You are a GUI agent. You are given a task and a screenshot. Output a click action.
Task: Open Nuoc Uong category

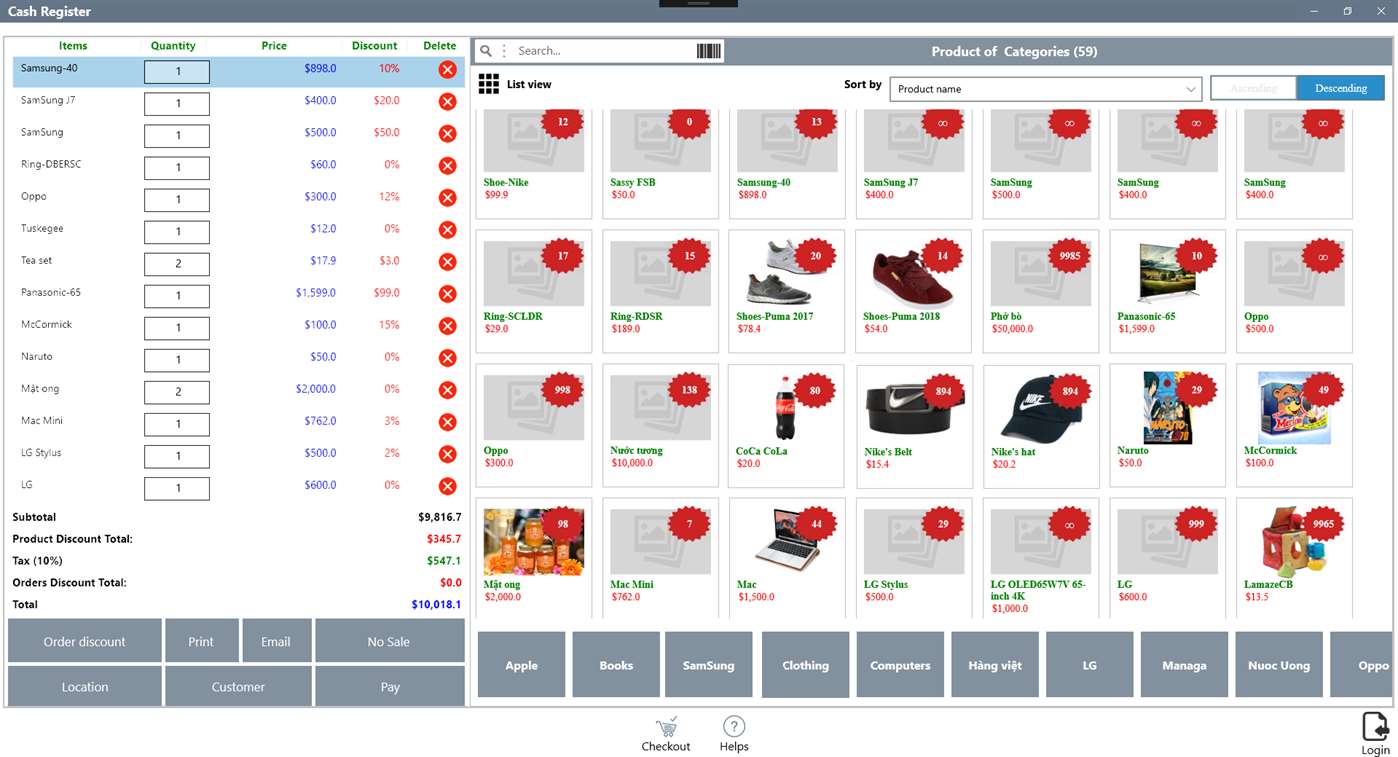coord(1279,665)
